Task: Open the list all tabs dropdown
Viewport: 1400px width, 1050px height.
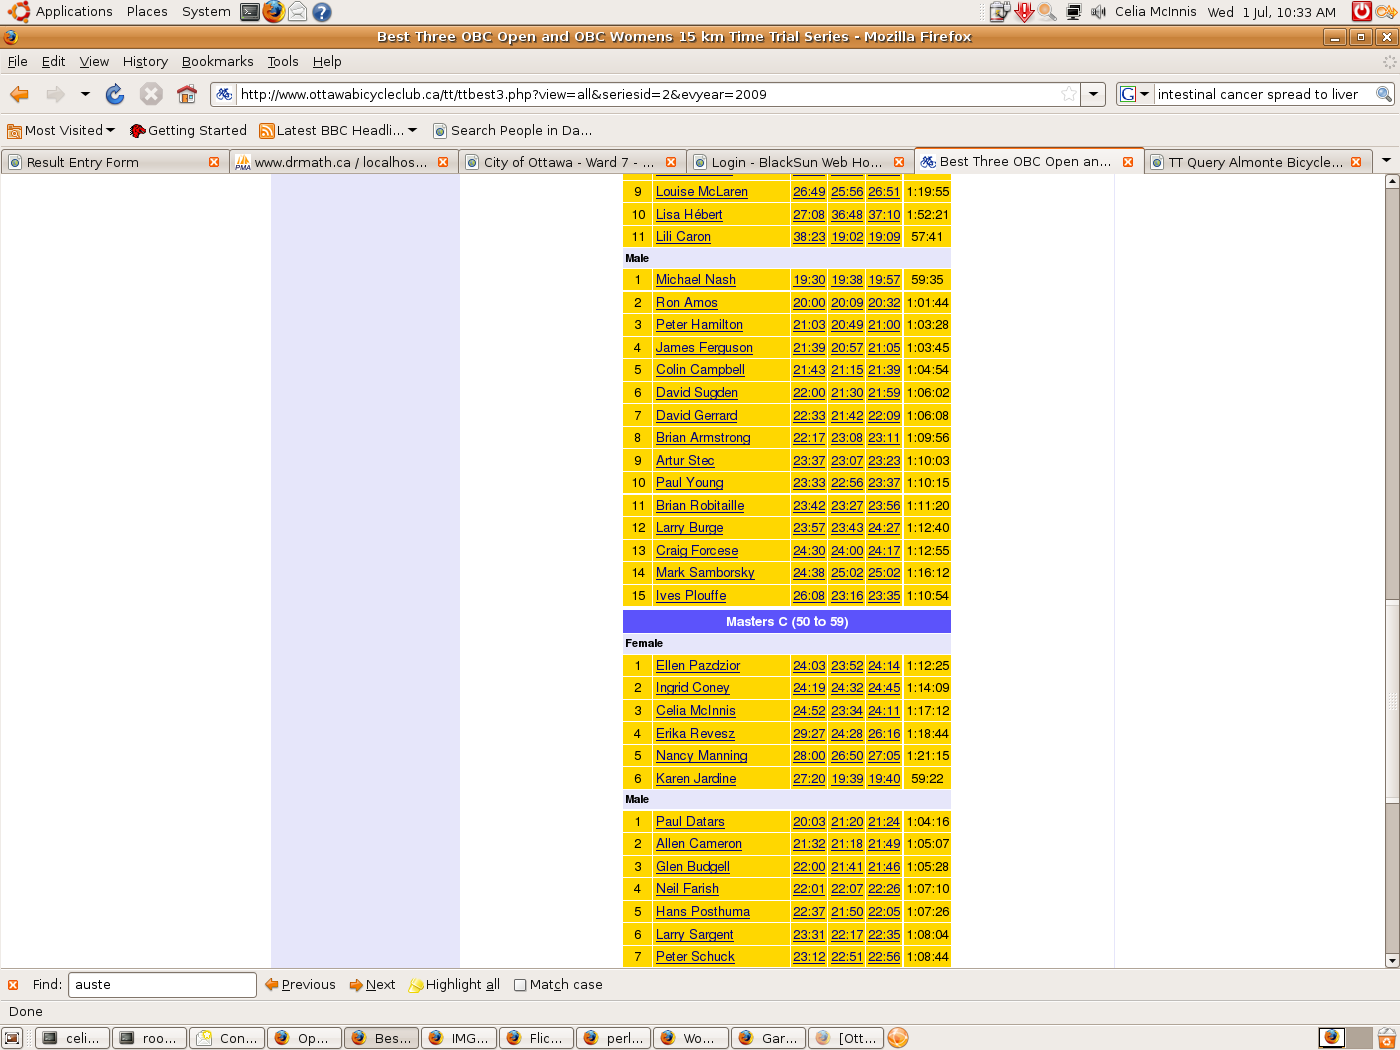Action: point(1386,161)
